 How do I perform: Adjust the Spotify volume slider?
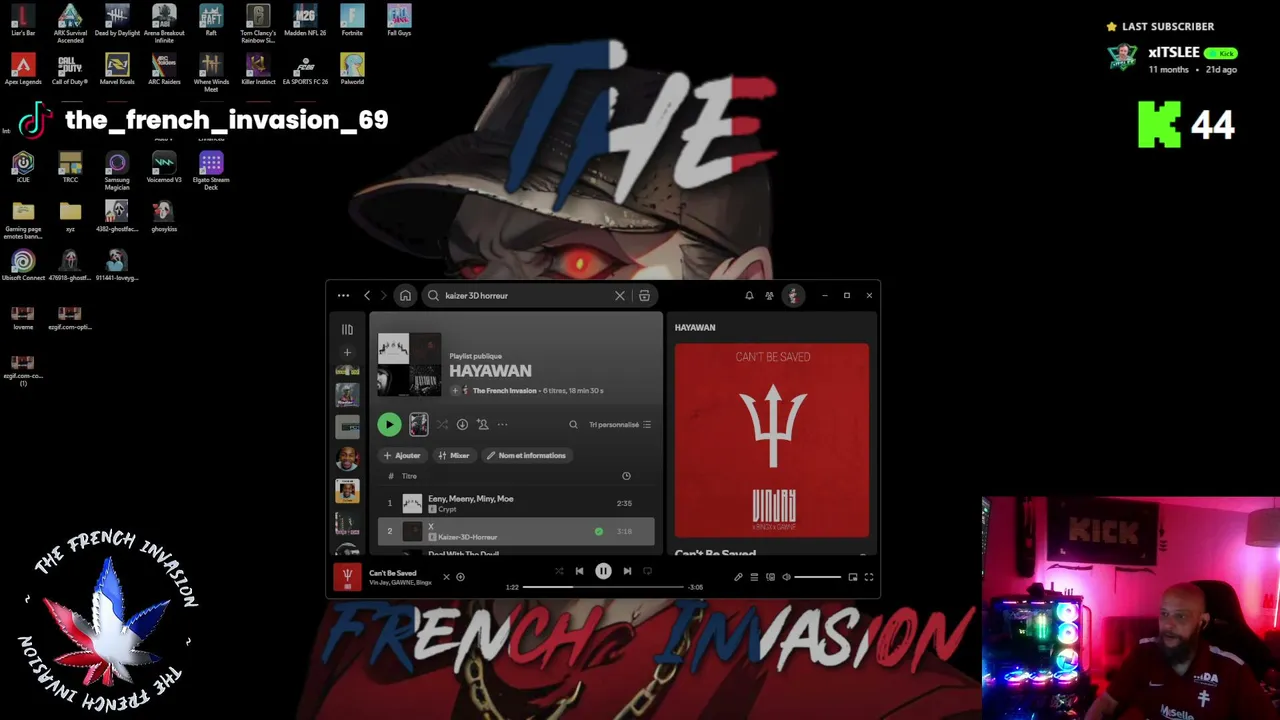pyautogui.click(x=818, y=577)
